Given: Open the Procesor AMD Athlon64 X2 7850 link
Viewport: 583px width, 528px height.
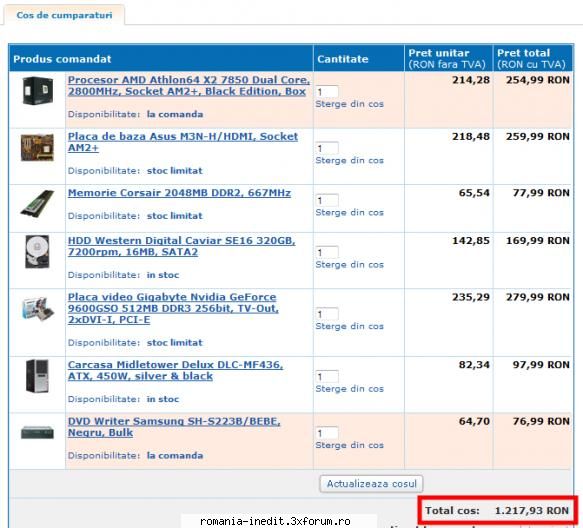Looking at the screenshot, I should (189, 86).
